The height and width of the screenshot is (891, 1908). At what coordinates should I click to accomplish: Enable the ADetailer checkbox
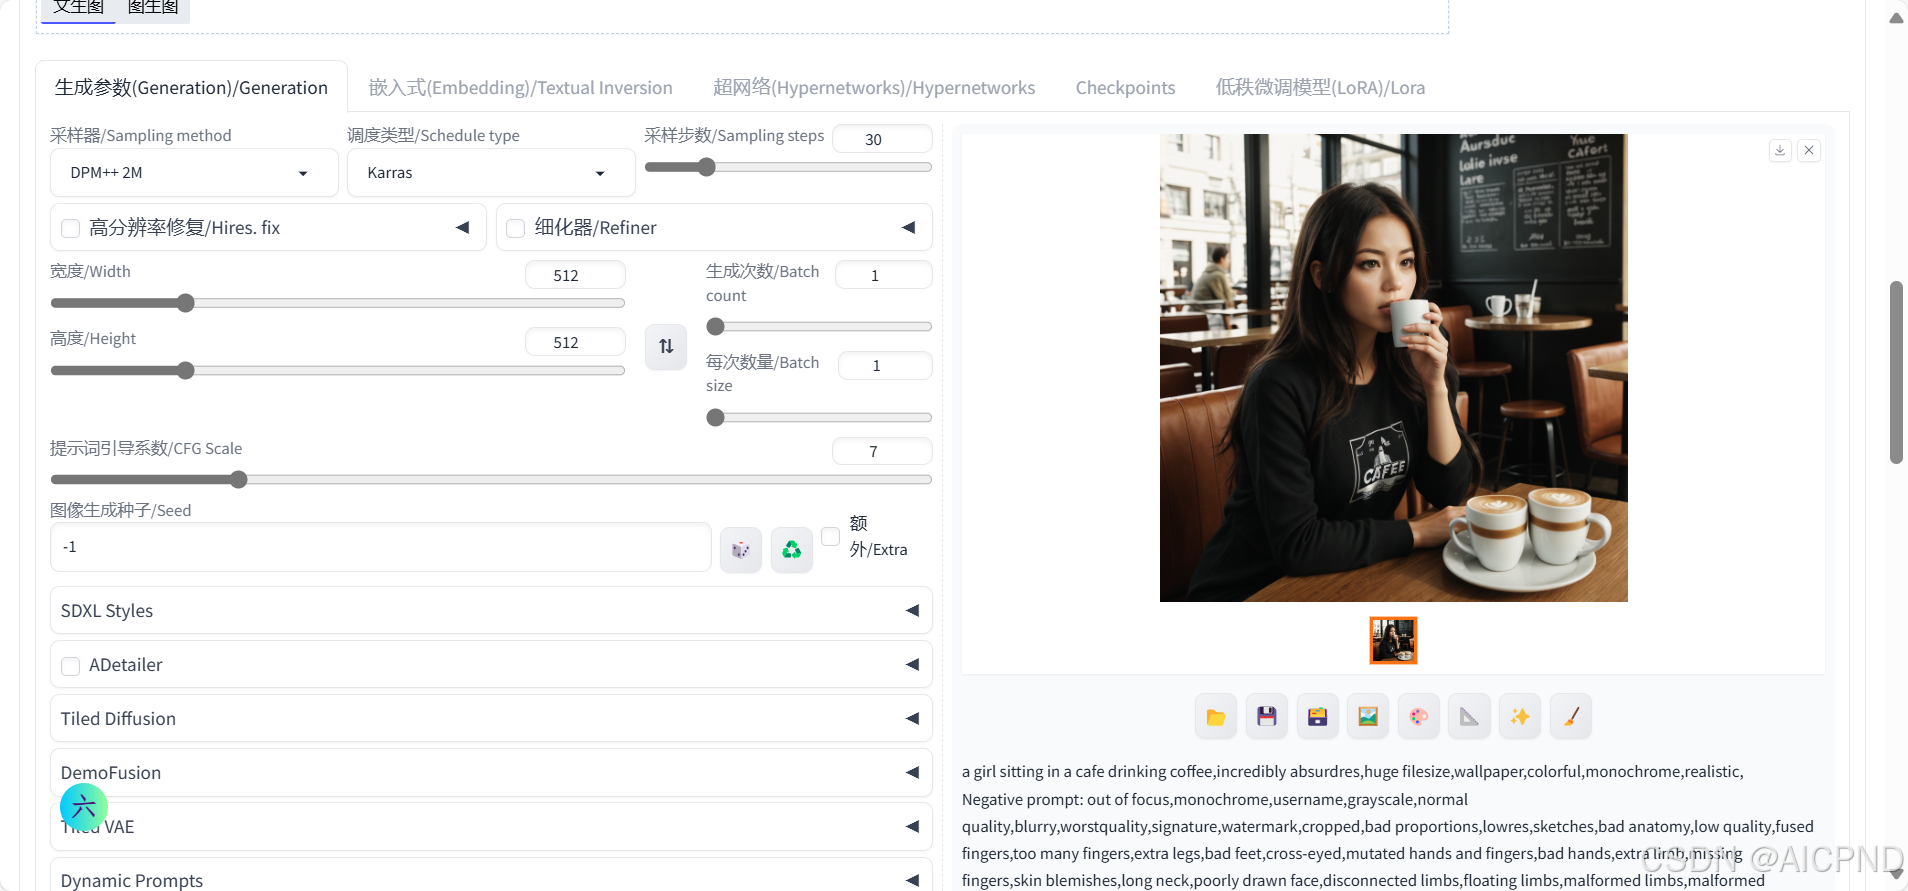tap(71, 666)
